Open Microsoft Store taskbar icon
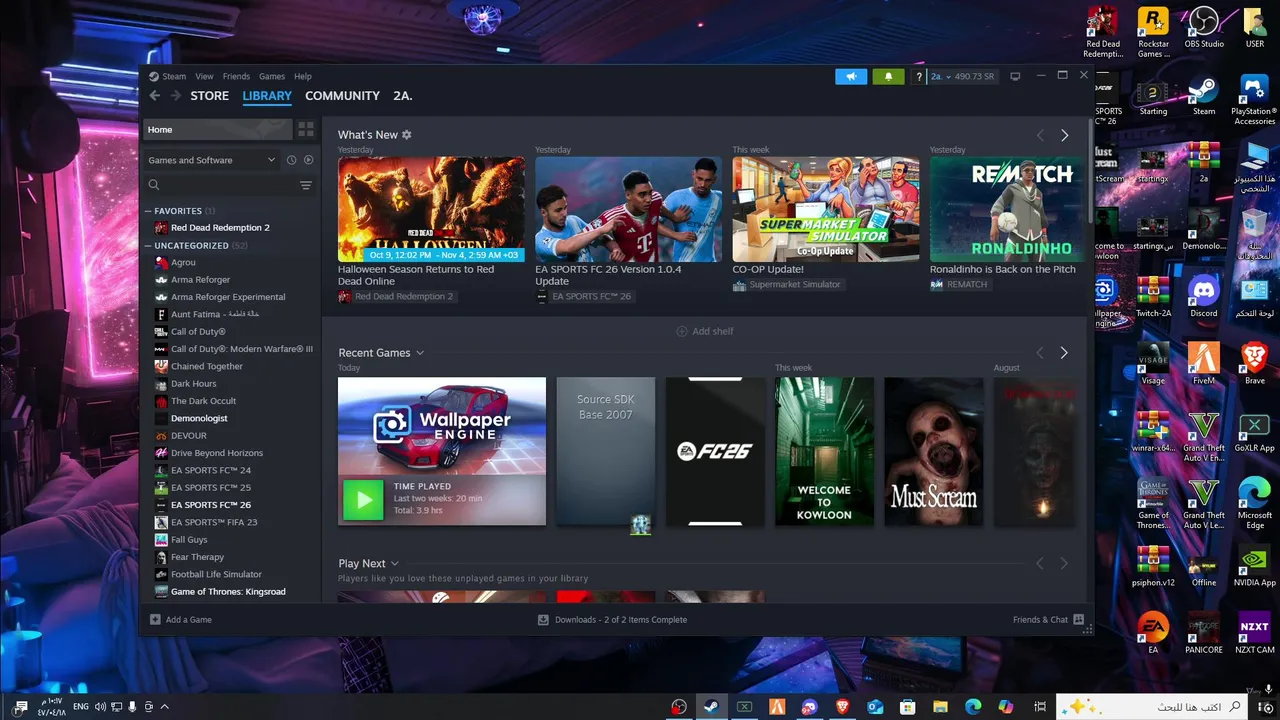 point(908,706)
